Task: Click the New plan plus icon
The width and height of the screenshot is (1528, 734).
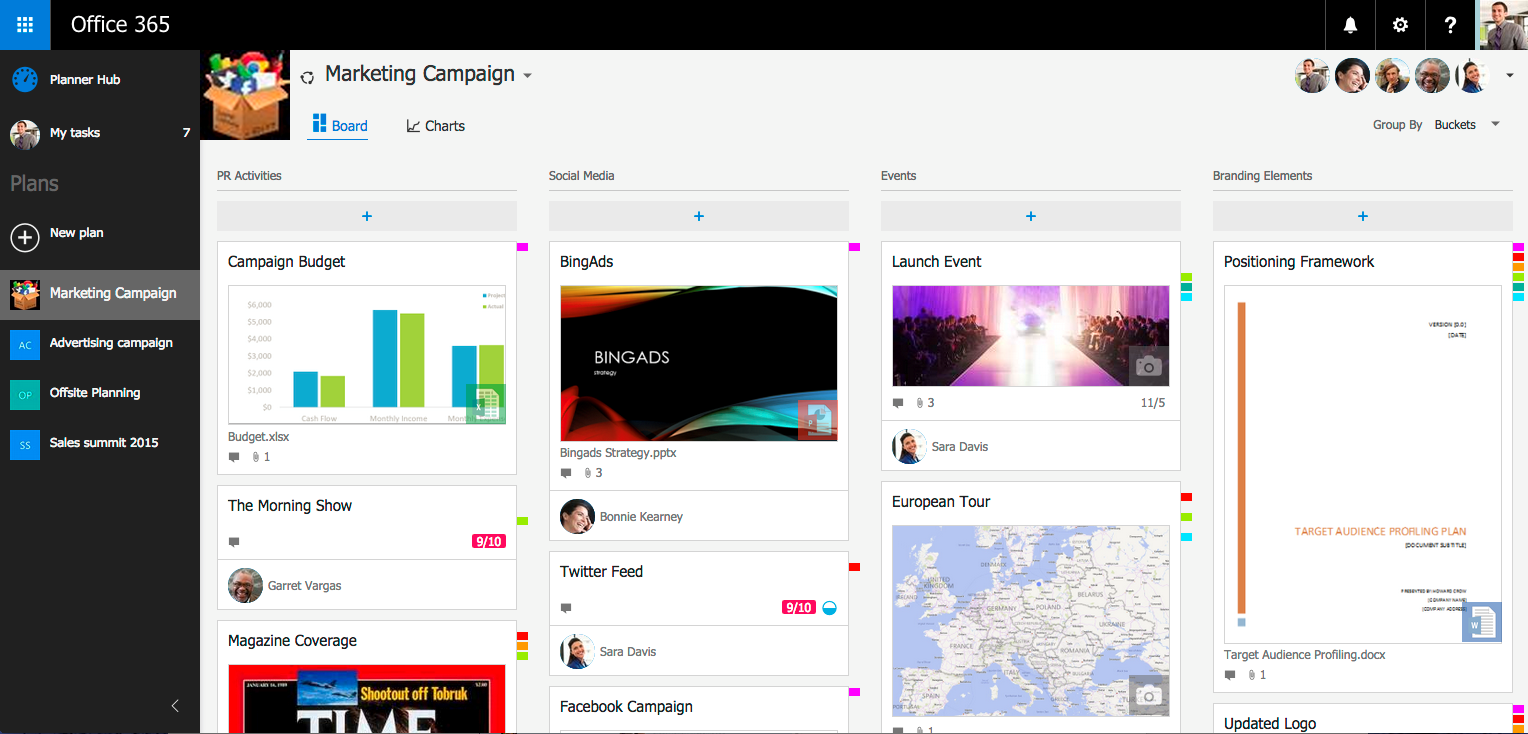Action: click(24, 237)
